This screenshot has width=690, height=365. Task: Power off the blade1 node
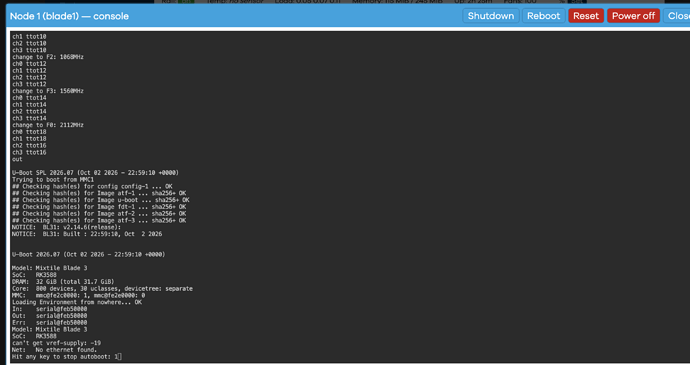[633, 16]
